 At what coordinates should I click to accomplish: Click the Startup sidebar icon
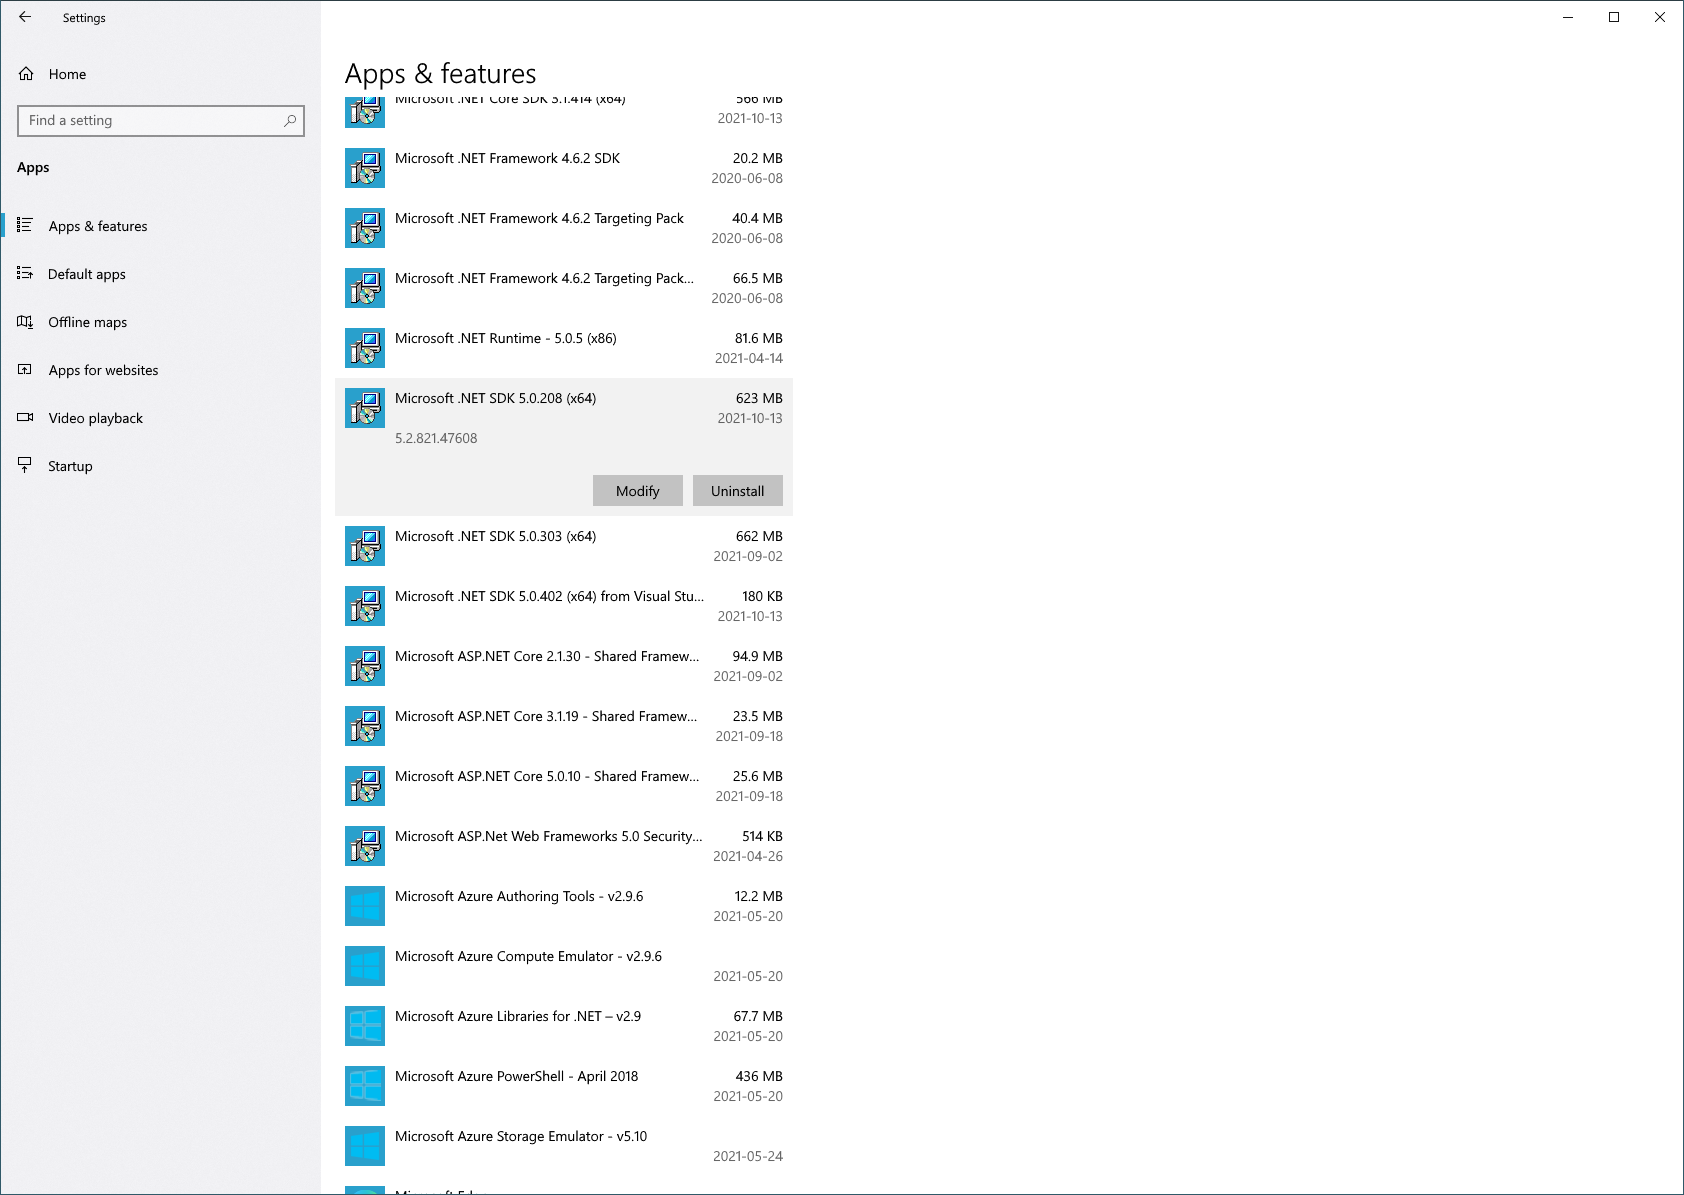[25, 465]
